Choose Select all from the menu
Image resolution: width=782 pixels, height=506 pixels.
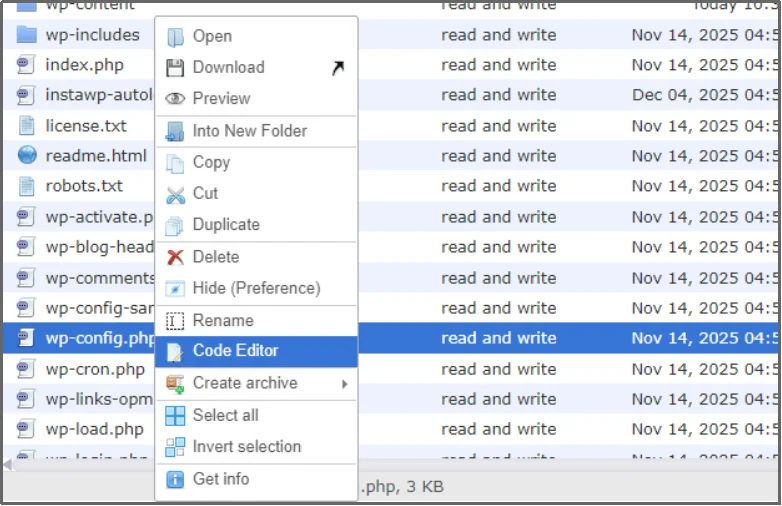coord(256,416)
